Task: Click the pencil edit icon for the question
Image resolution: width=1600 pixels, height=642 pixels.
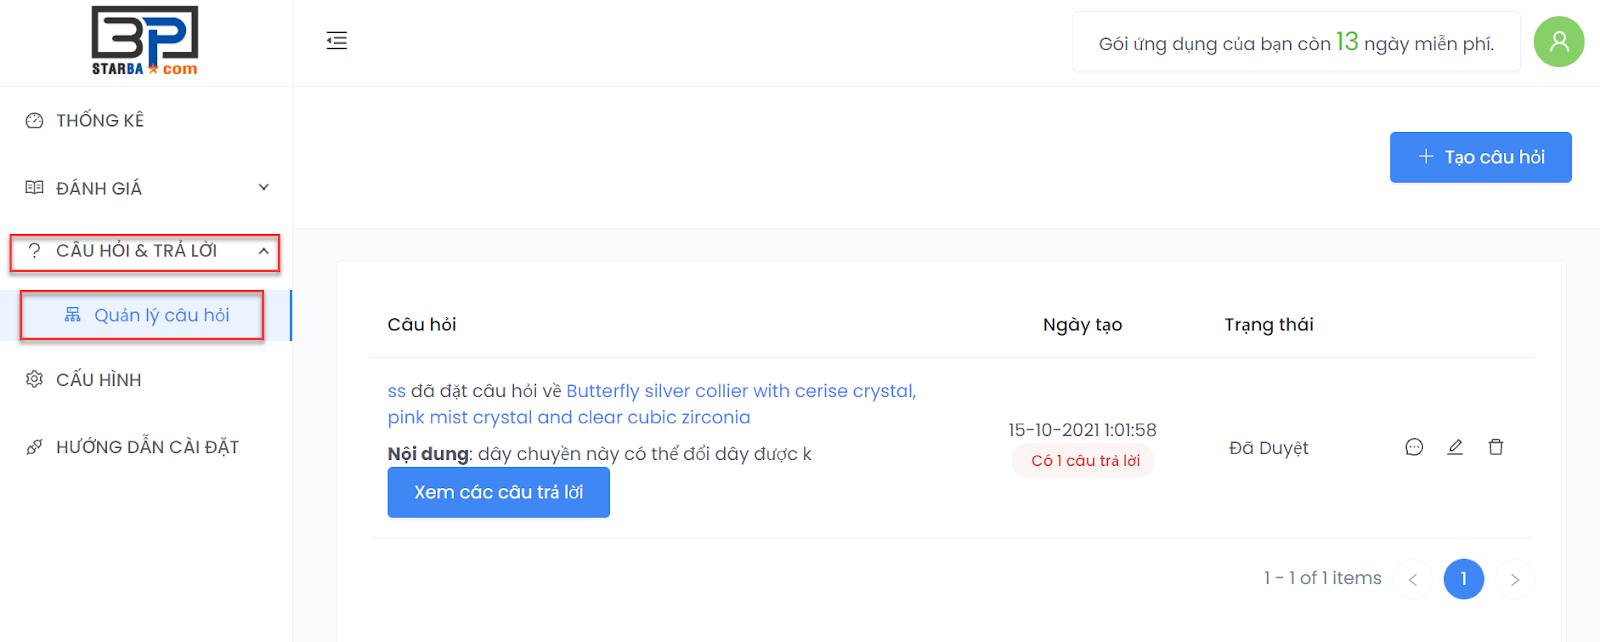Action: pos(1455,447)
